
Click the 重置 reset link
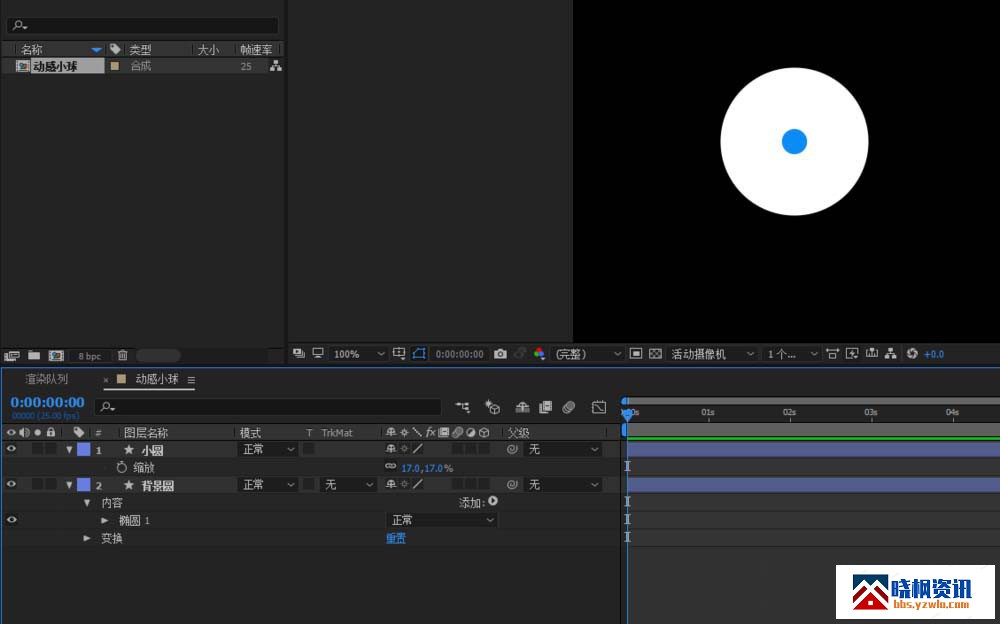tap(395, 538)
